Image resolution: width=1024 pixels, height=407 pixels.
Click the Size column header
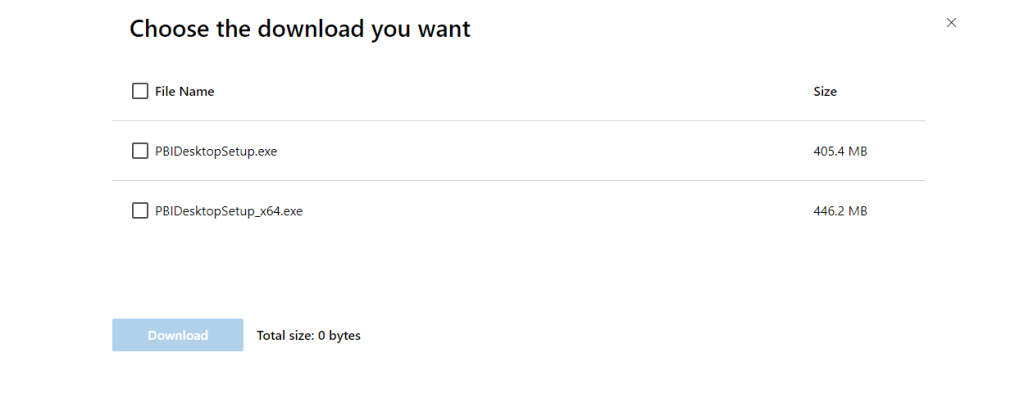[x=825, y=91]
